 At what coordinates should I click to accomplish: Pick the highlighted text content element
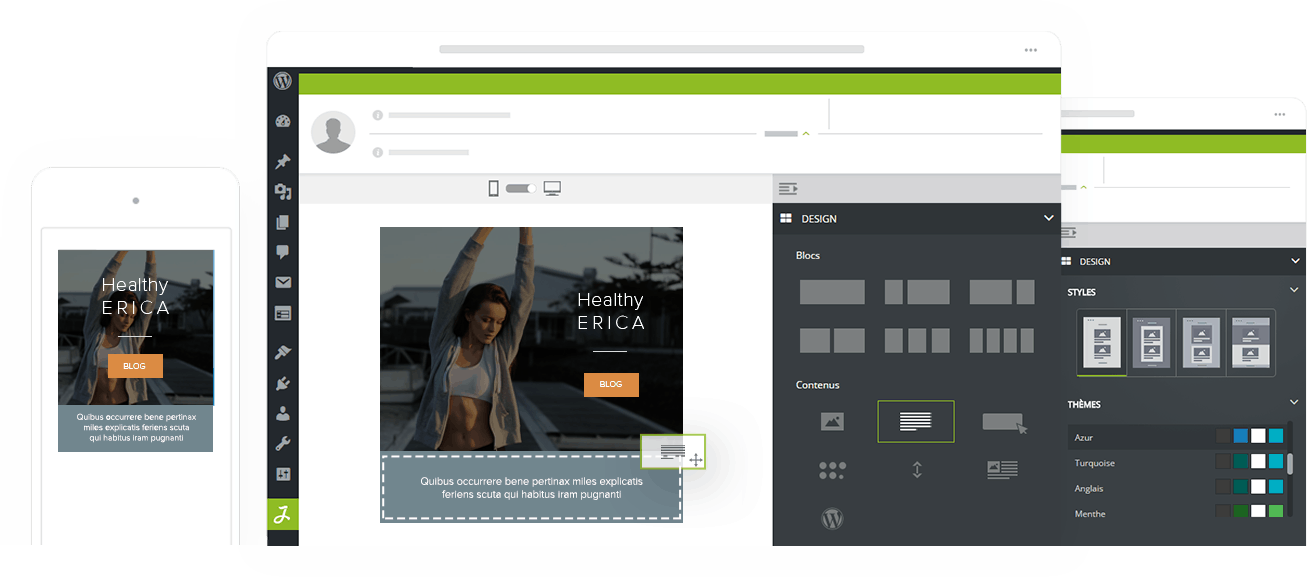click(916, 422)
